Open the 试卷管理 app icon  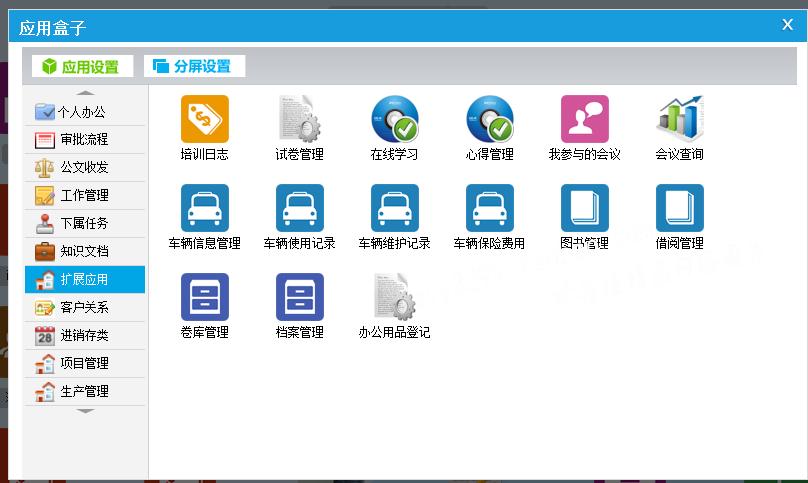tap(299, 120)
